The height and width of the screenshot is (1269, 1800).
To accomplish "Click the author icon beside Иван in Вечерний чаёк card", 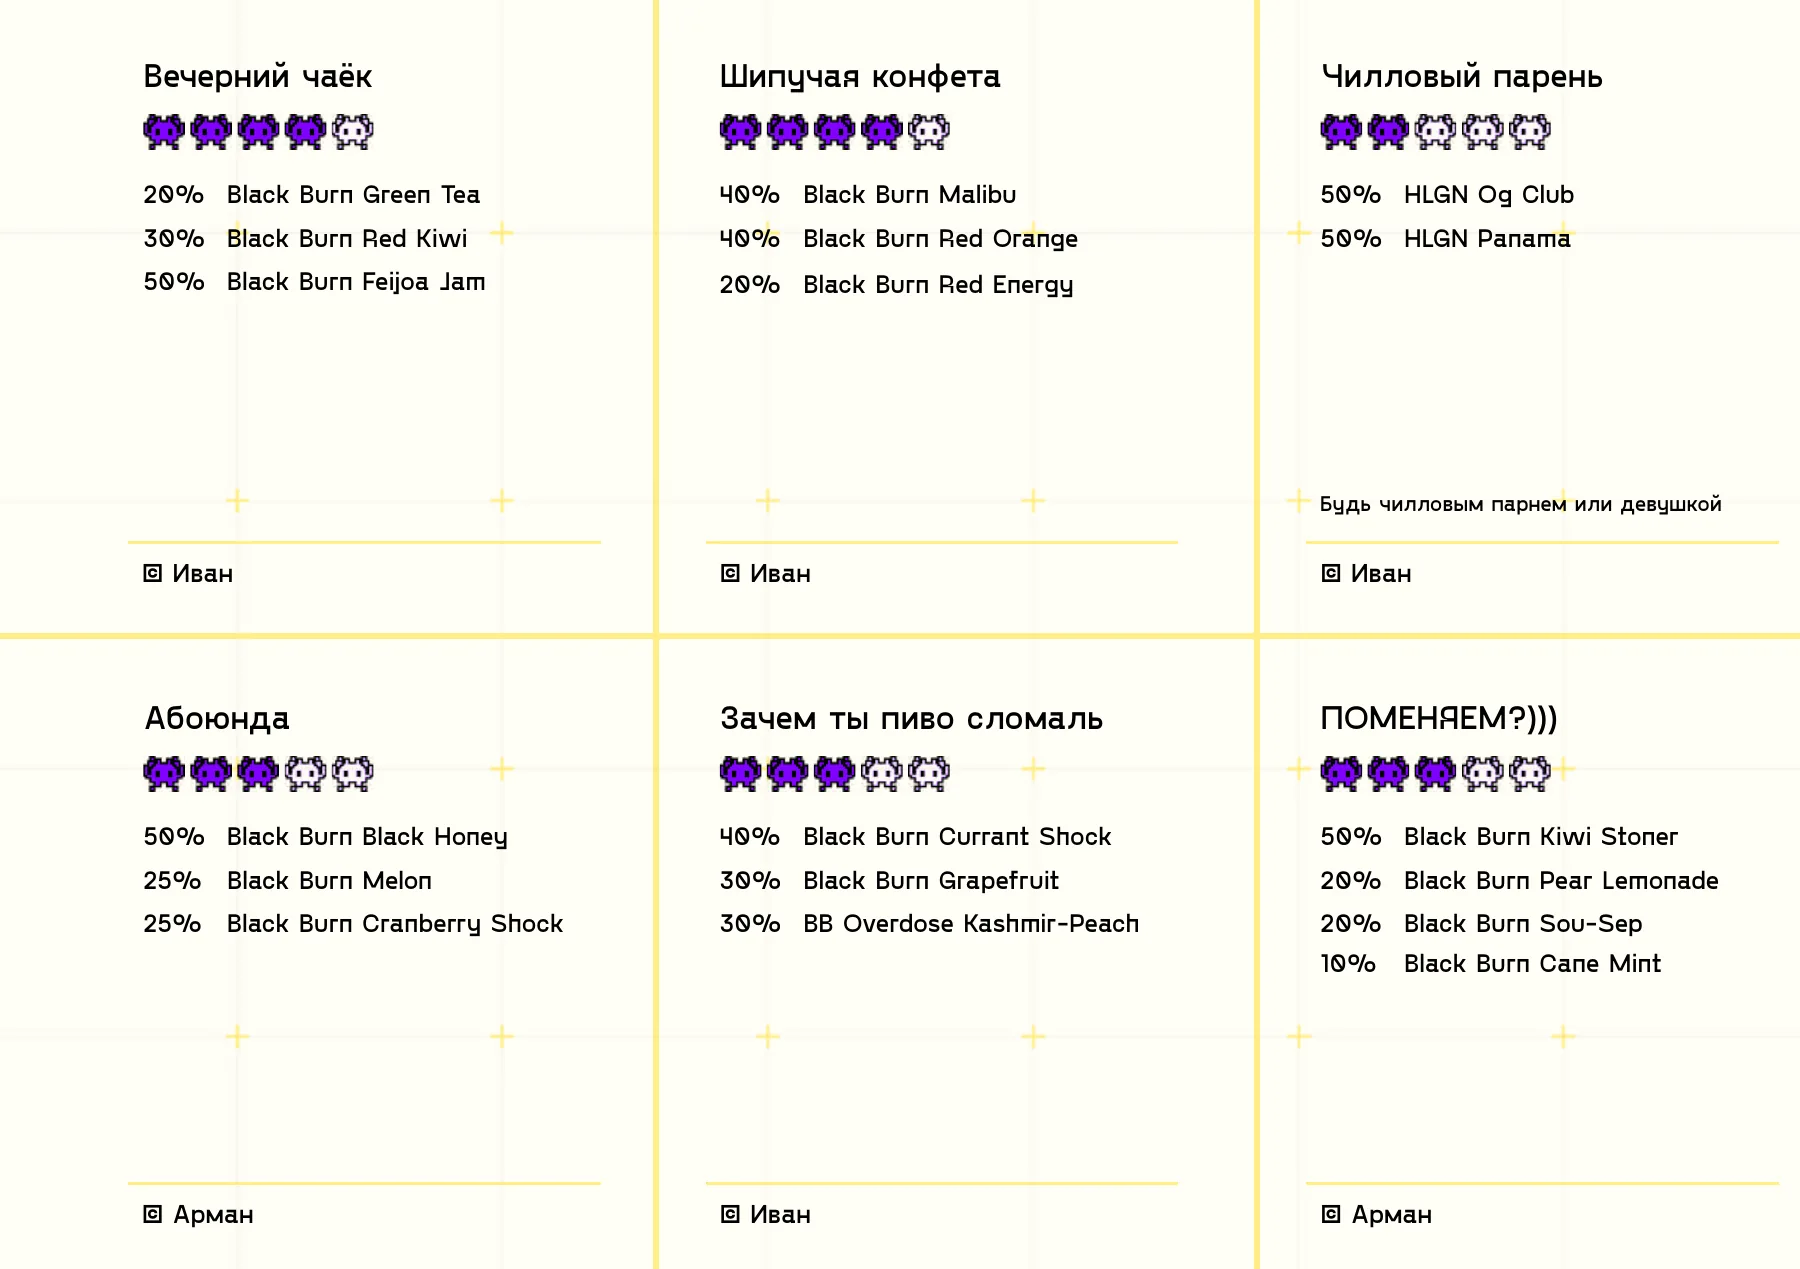I will 152,573.
